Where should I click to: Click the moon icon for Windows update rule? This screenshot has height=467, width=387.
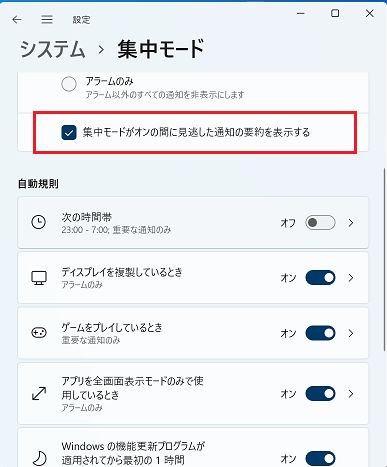coord(39,458)
